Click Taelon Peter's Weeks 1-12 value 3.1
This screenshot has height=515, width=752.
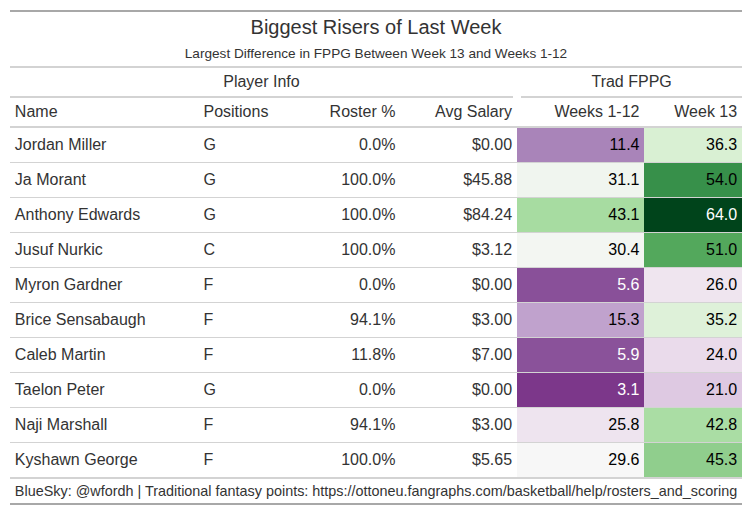[628, 390]
